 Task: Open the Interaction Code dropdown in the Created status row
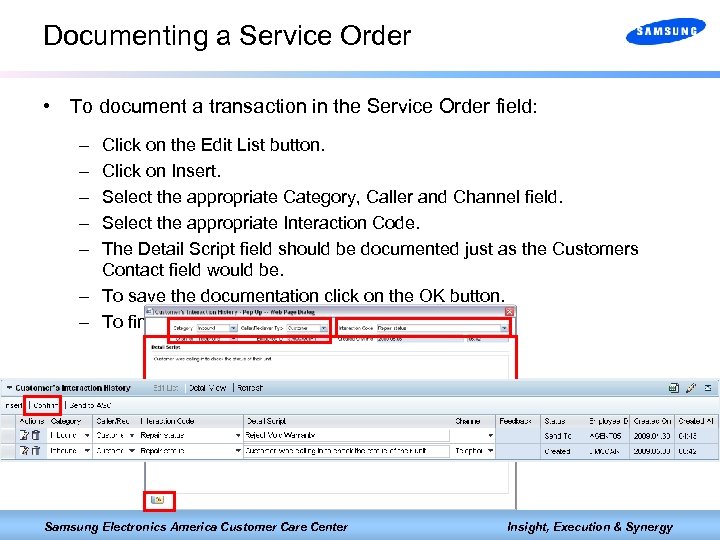pyautogui.click(x=238, y=451)
